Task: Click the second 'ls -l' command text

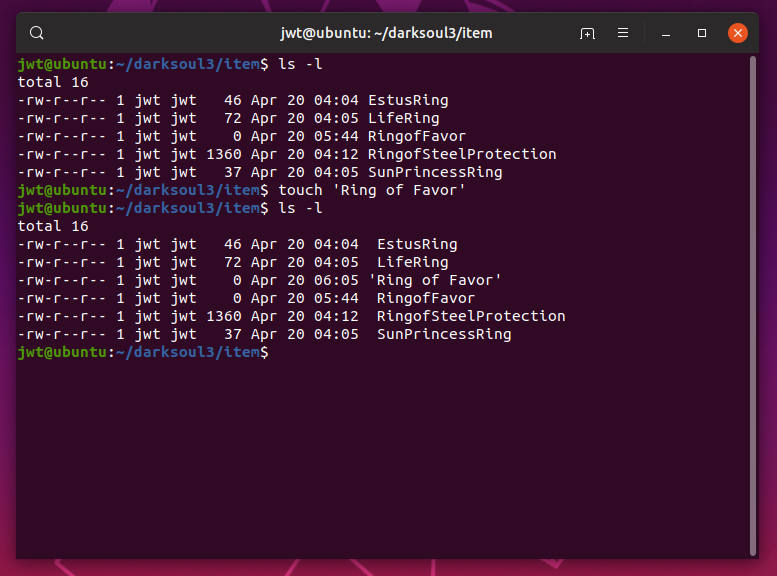Action: [x=300, y=208]
